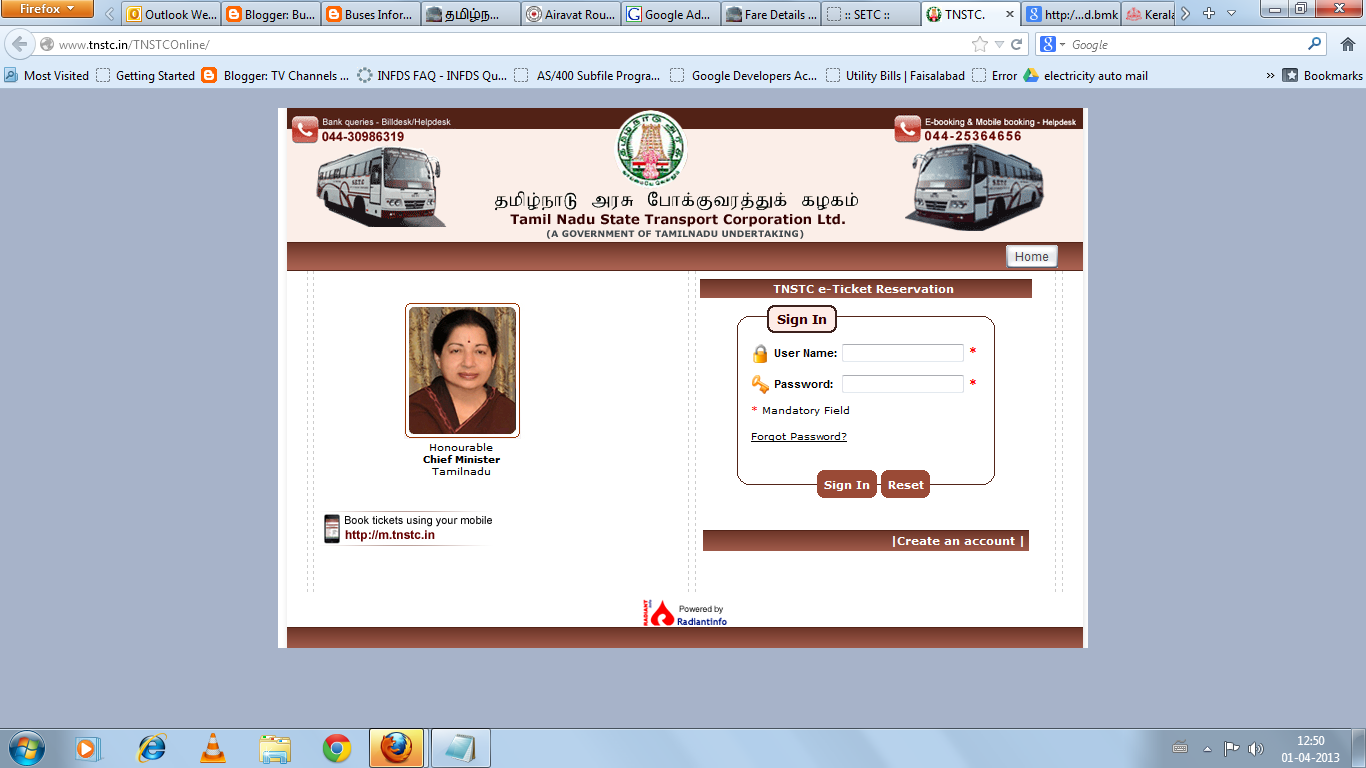This screenshot has height=768, width=1366.
Task: Click inside the User Name field
Action: point(902,352)
